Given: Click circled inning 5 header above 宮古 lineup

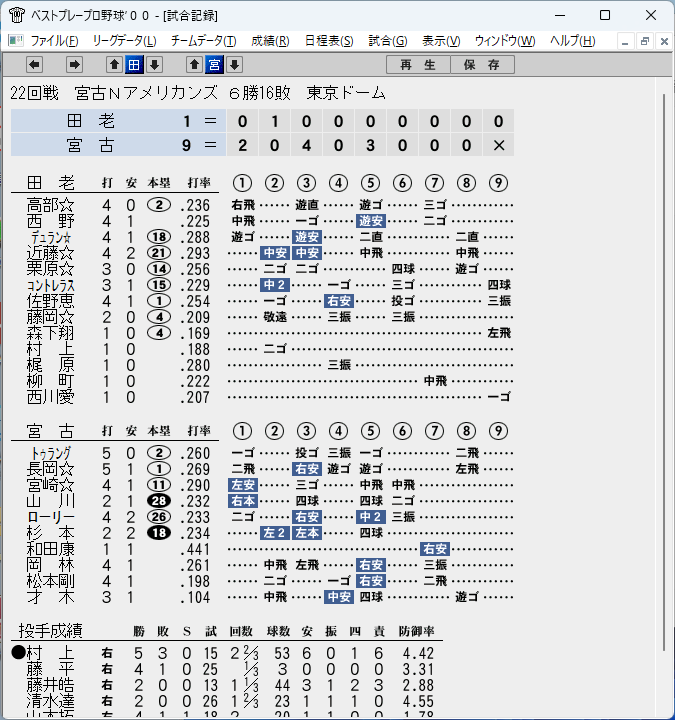Looking at the screenshot, I should coord(371,431).
